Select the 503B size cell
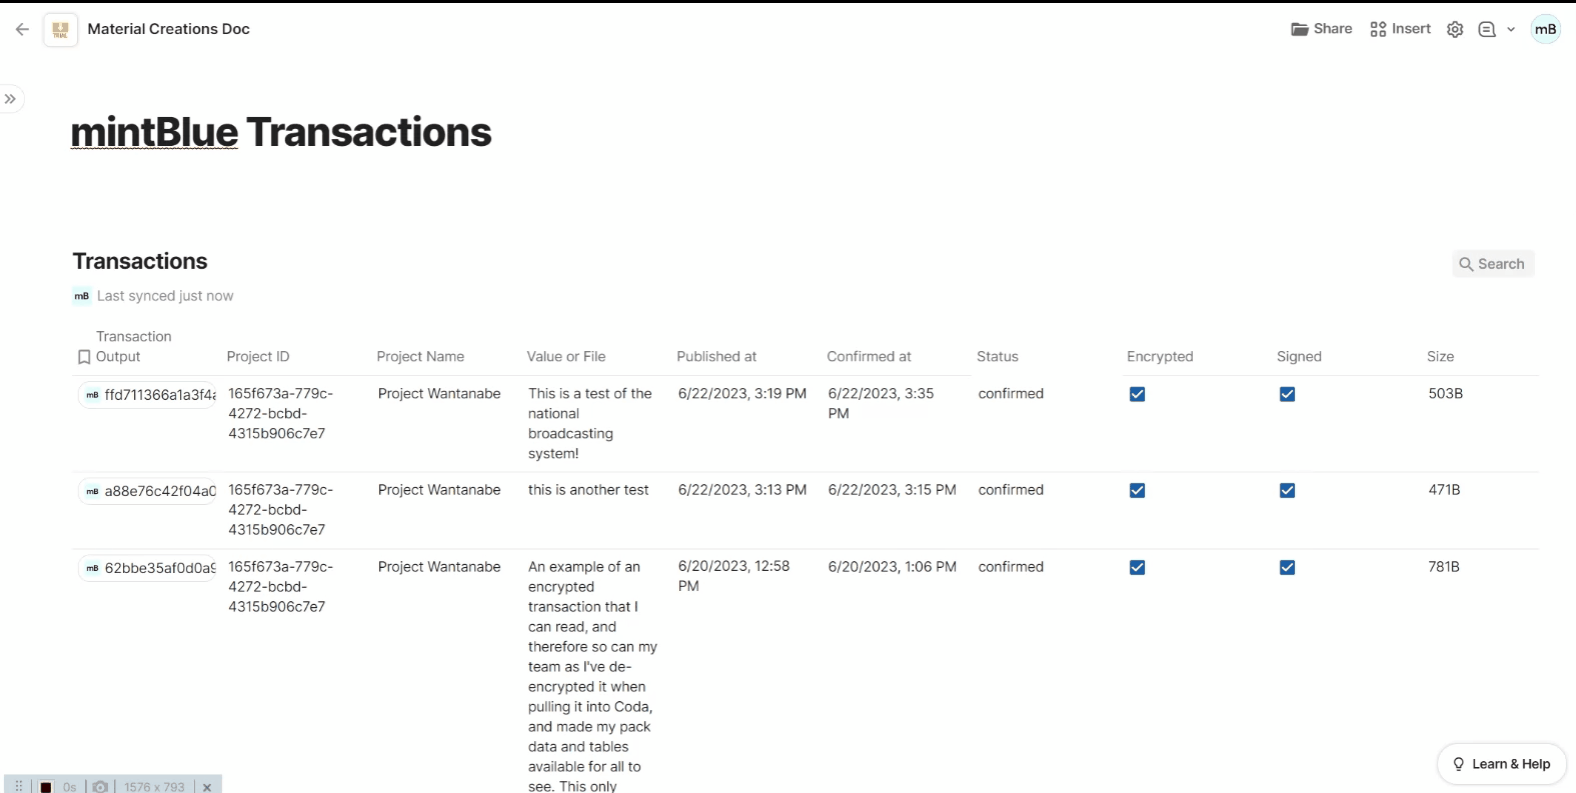This screenshot has height=793, width=1576. pos(1445,394)
